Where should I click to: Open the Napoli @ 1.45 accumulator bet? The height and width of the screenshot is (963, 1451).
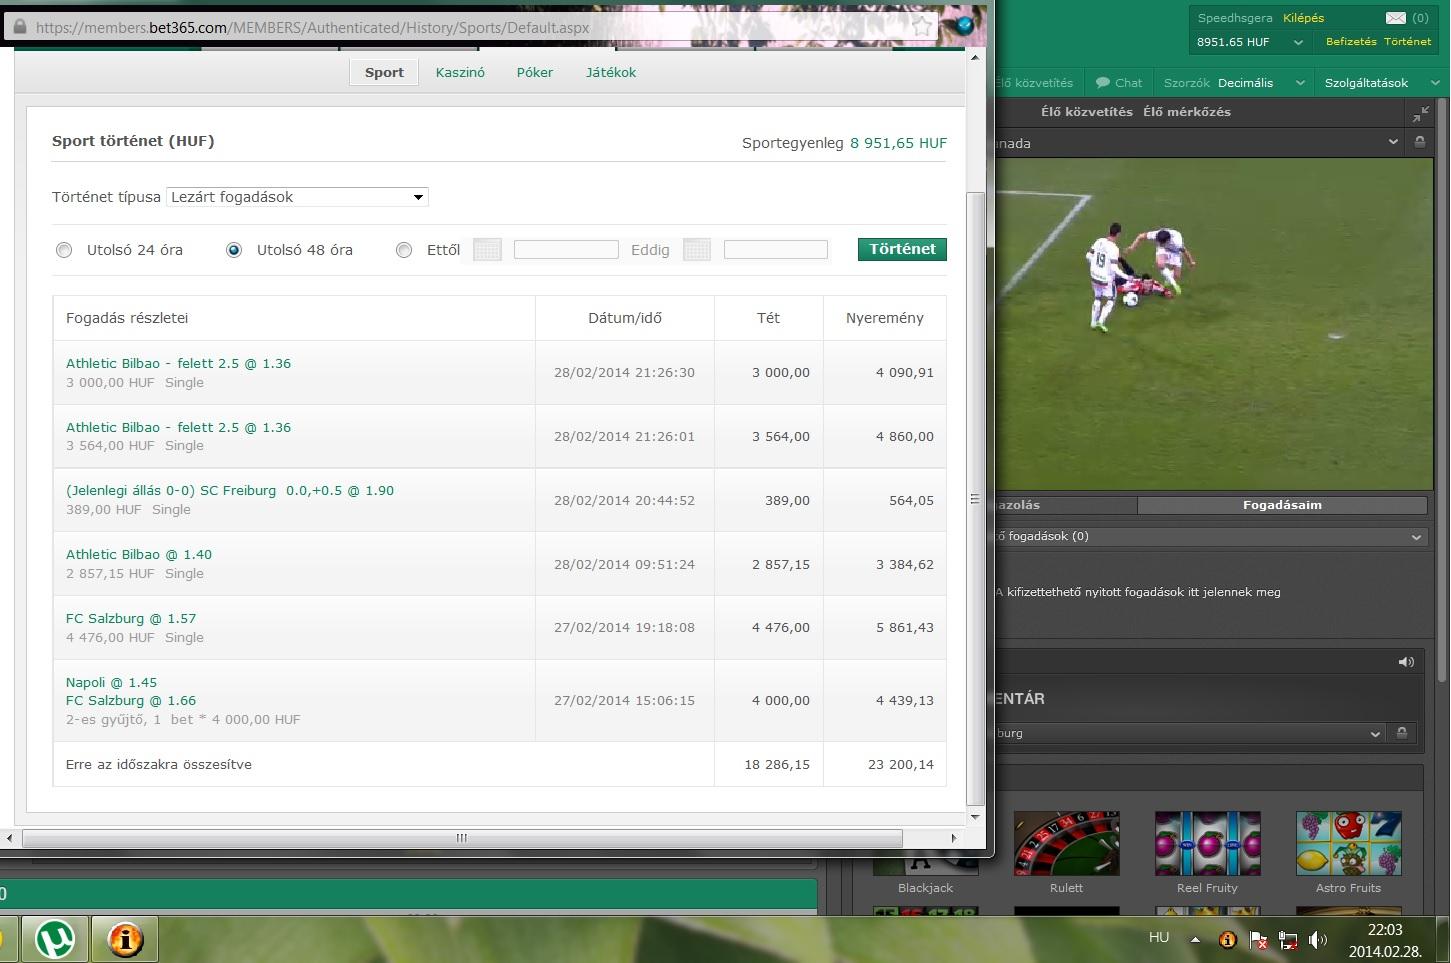(111, 683)
